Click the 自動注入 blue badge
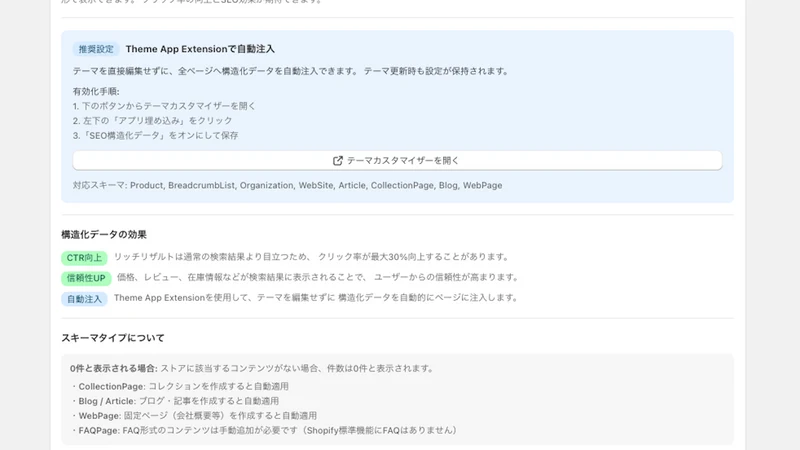Screen dimensions: 800x450 [84, 299]
